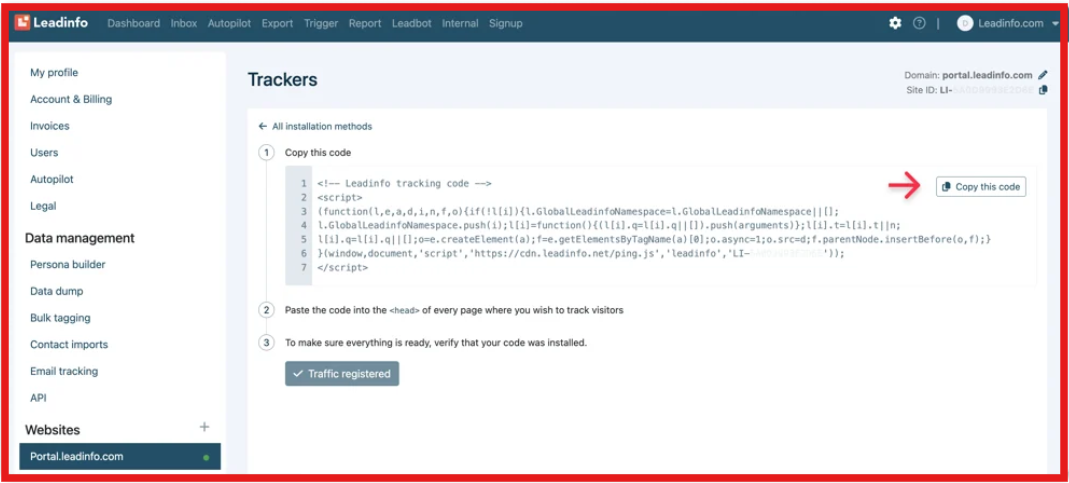Image resolution: width=1069 pixels, height=483 pixels.
Task: Open Users in sidebar
Action: pos(44,152)
